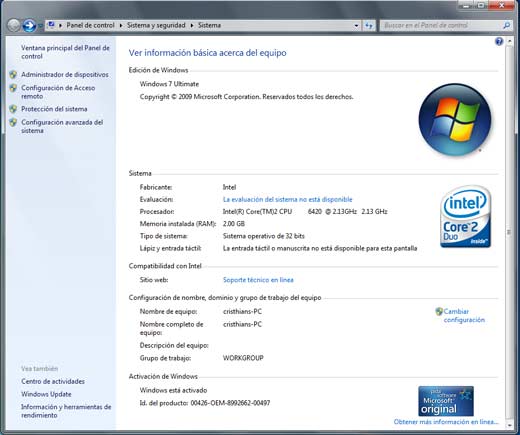Click shield icon beside Configuración avanzada del sistema
This screenshot has height=435, width=520.
tap(13, 122)
